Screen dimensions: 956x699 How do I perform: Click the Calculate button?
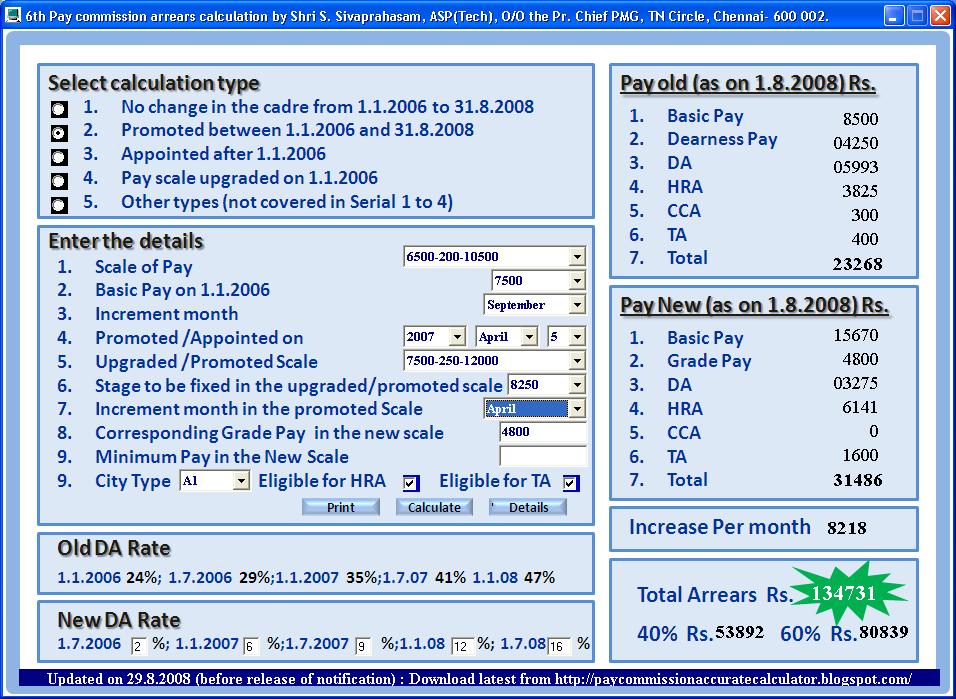point(434,507)
